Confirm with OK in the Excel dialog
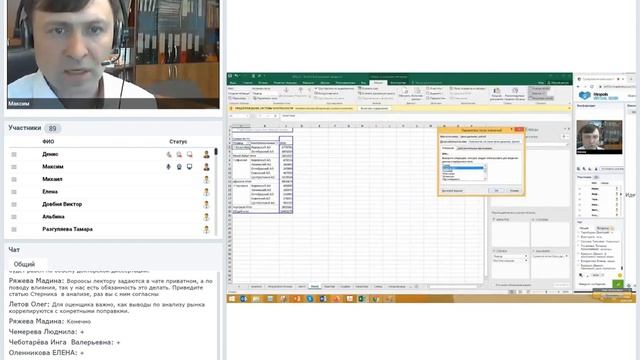640x360 pixels. pos(496,191)
